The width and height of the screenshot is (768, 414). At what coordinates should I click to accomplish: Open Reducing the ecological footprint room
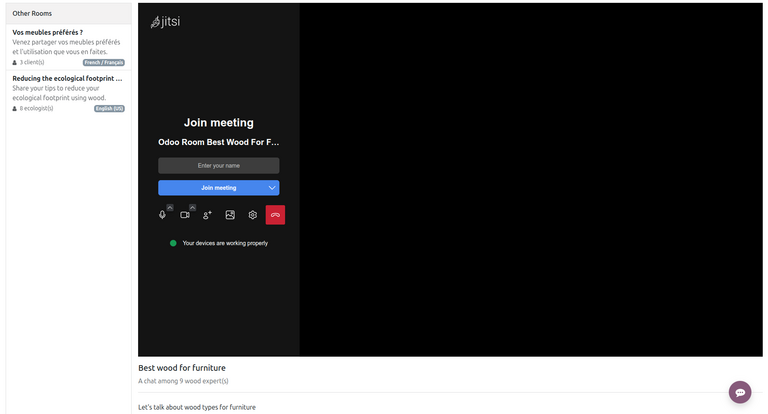[x=67, y=78]
